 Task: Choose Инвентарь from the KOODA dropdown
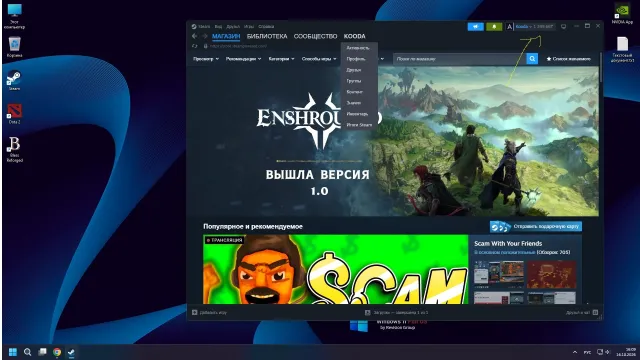359,114
